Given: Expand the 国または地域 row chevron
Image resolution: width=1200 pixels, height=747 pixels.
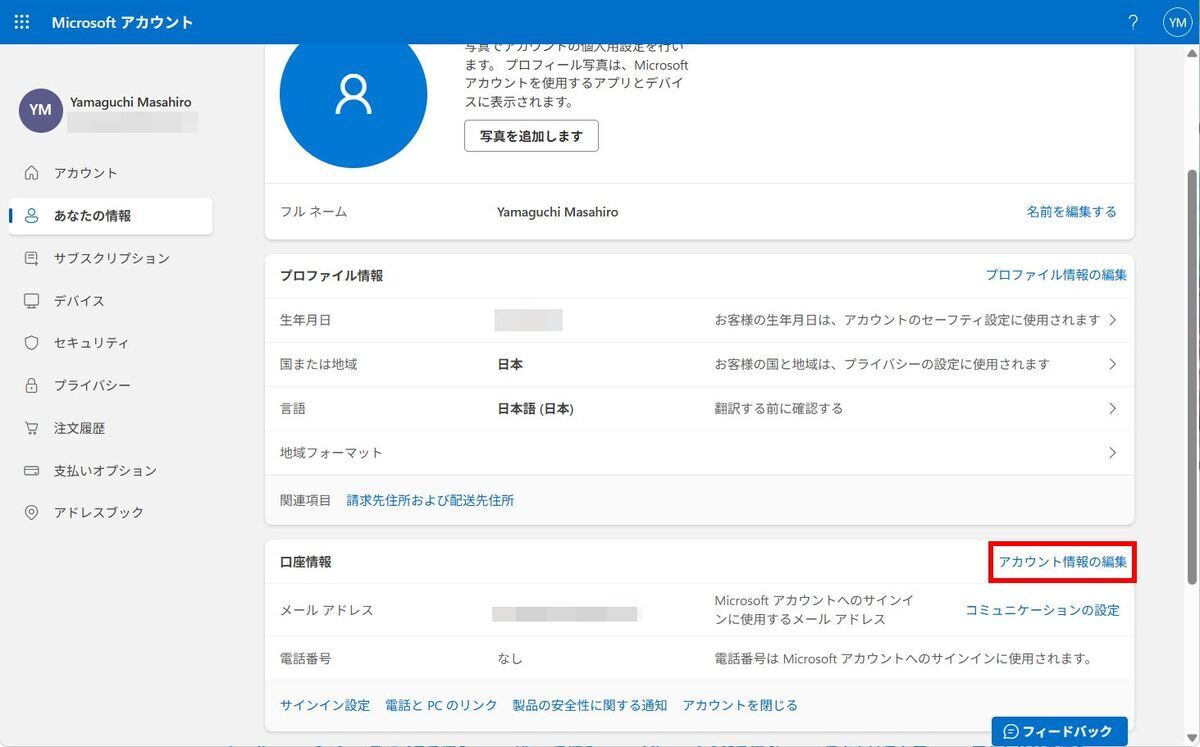Looking at the screenshot, I should 1113,364.
